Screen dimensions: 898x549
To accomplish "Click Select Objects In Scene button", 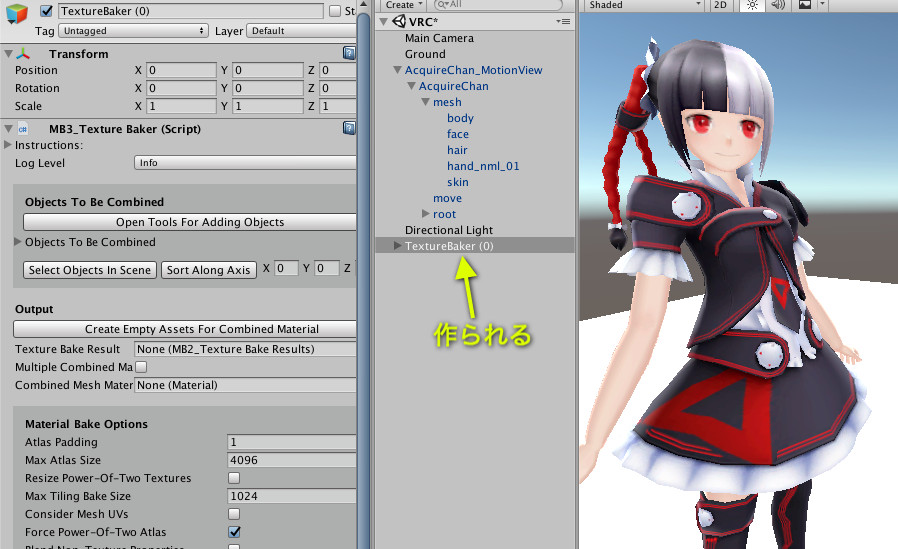I will tap(90, 270).
